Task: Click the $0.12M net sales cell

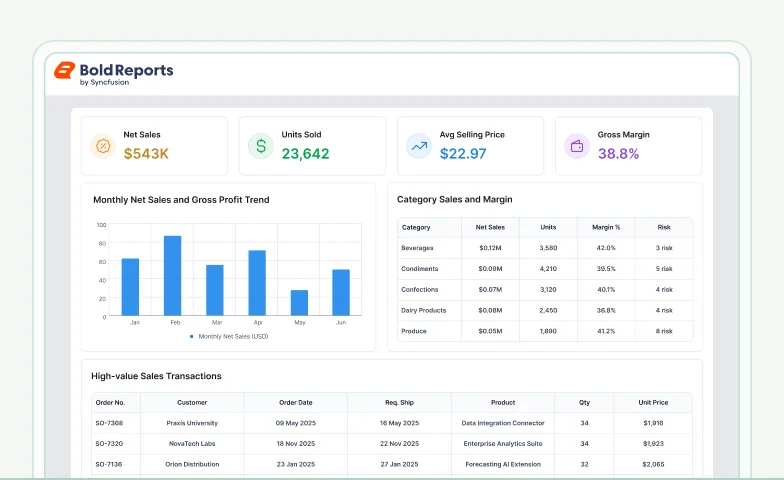Action: click(x=490, y=248)
